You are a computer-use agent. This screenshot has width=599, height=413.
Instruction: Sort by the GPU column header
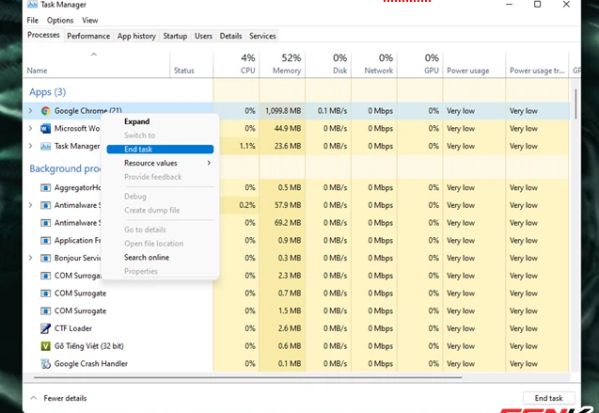coord(420,64)
